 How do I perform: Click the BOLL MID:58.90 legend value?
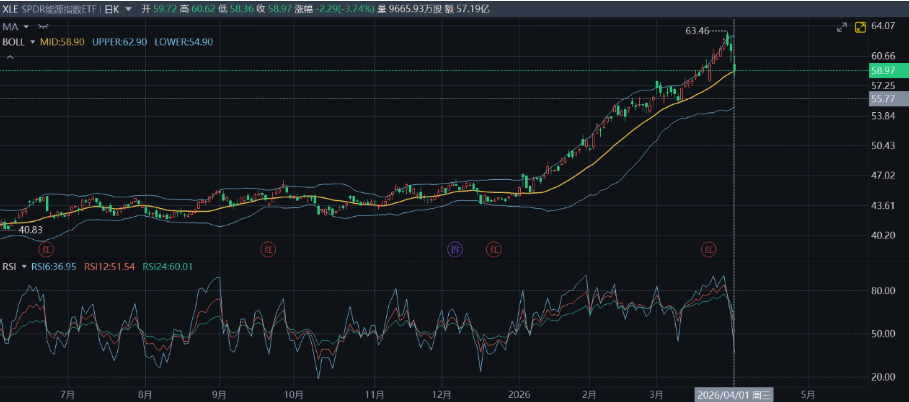tap(62, 42)
